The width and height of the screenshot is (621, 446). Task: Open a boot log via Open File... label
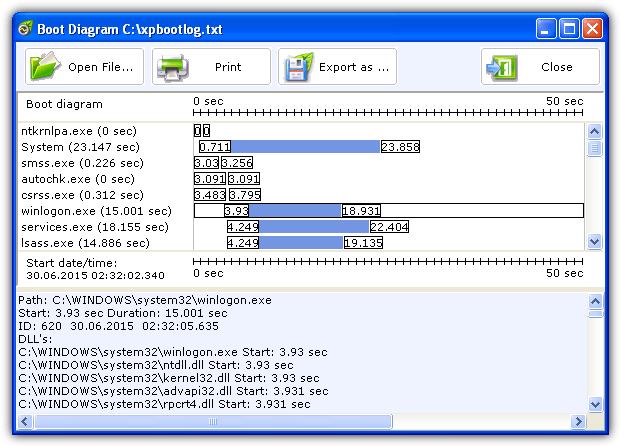point(101,67)
